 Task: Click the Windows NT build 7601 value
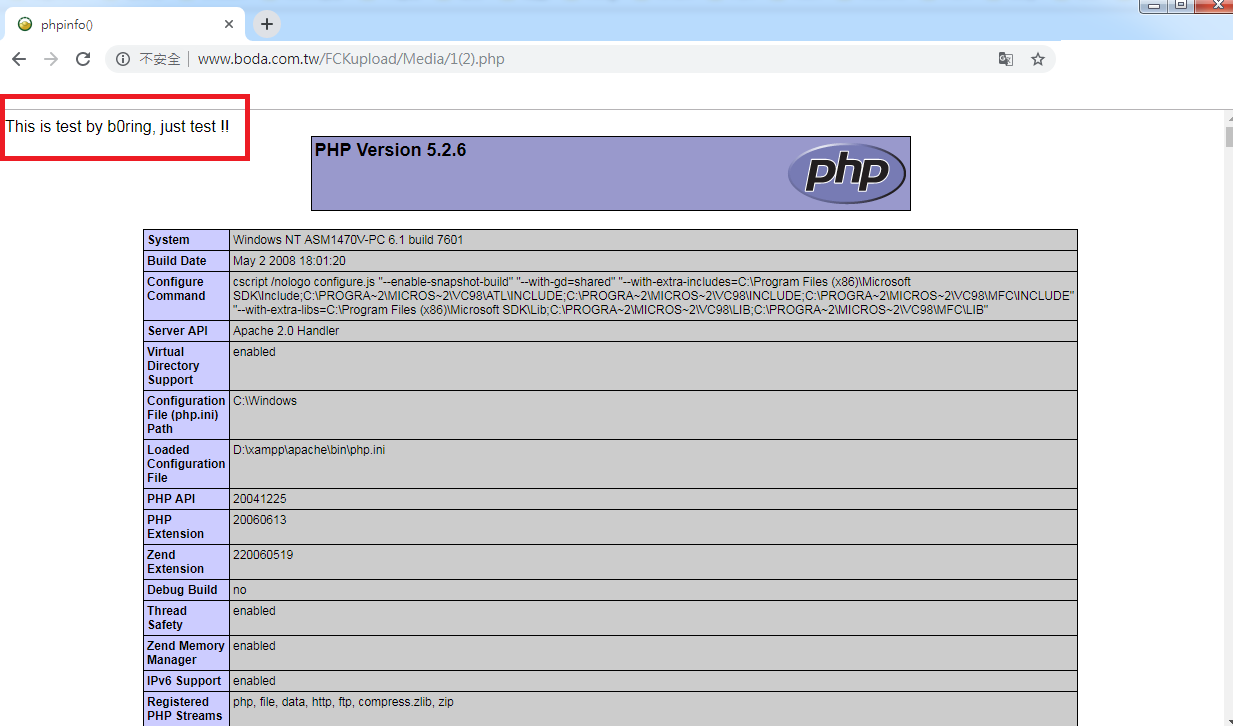pyautogui.click(x=348, y=240)
